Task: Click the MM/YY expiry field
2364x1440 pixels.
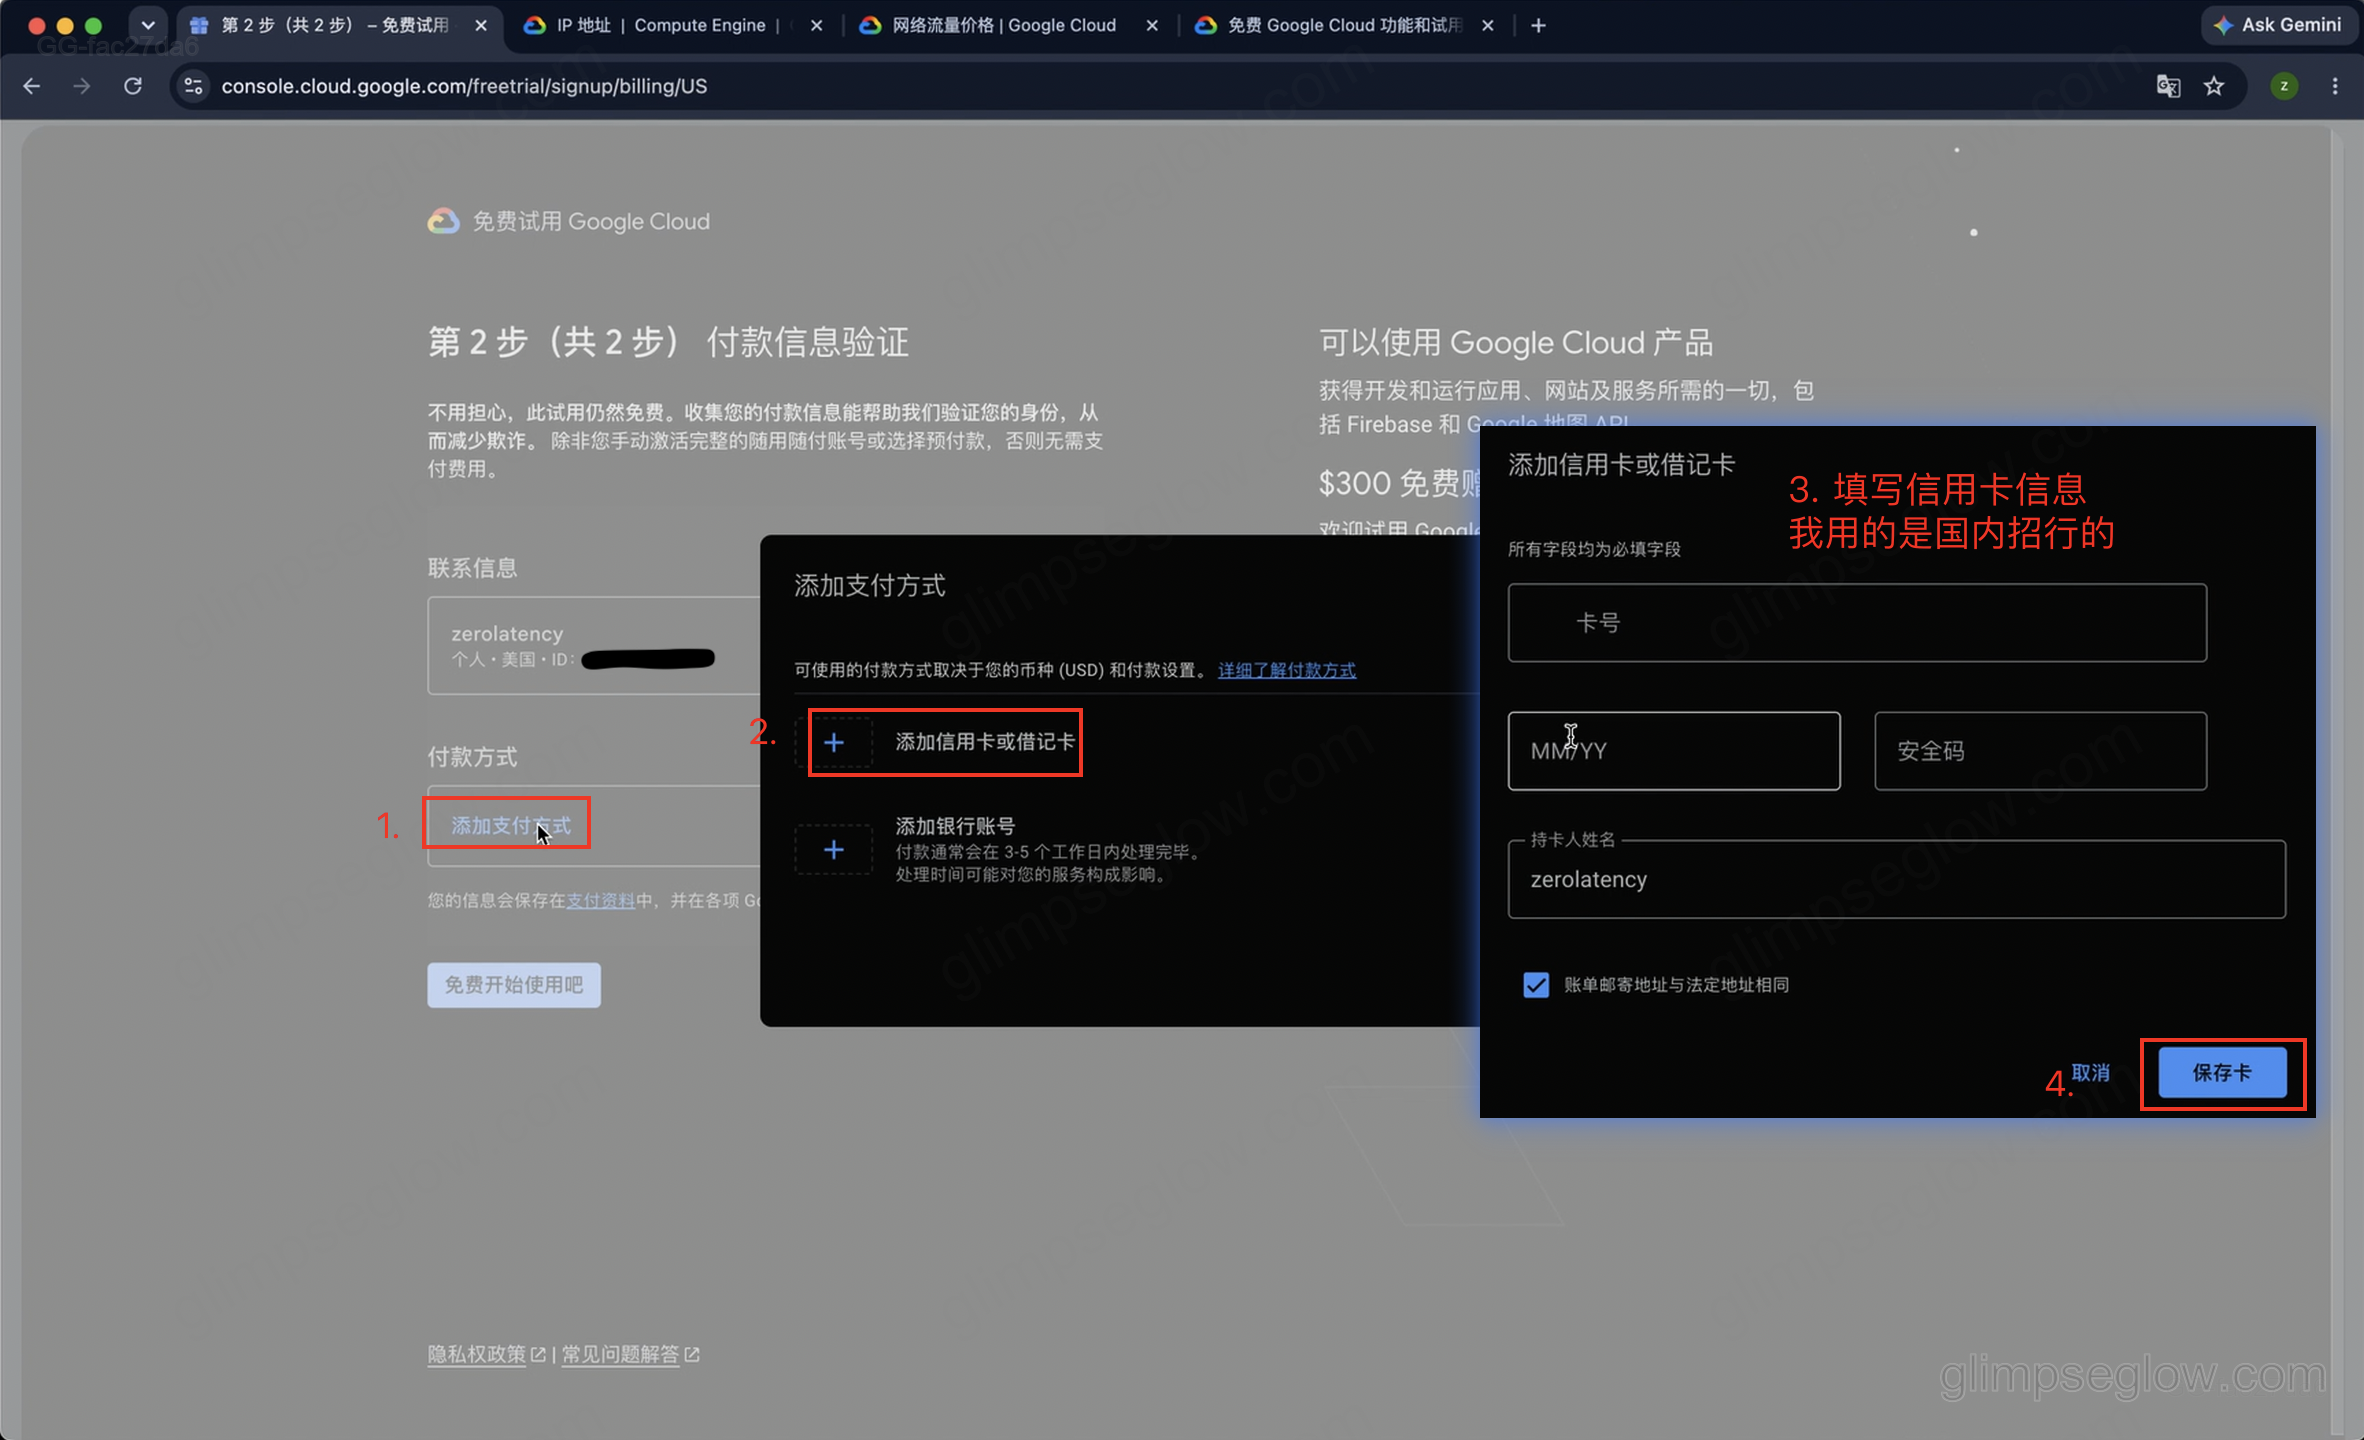Action: (x=1674, y=751)
